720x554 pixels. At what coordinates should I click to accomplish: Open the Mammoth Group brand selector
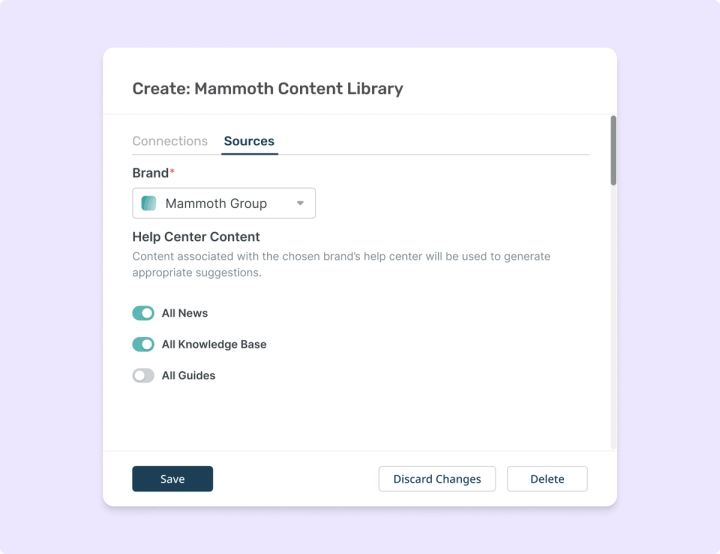[x=224, y=203]
